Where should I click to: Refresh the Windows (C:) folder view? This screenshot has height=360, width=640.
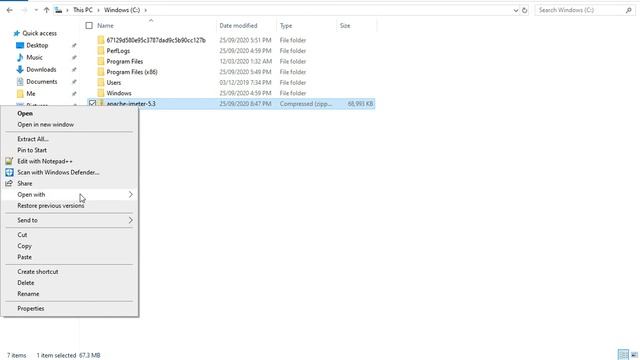click(524, 10)
